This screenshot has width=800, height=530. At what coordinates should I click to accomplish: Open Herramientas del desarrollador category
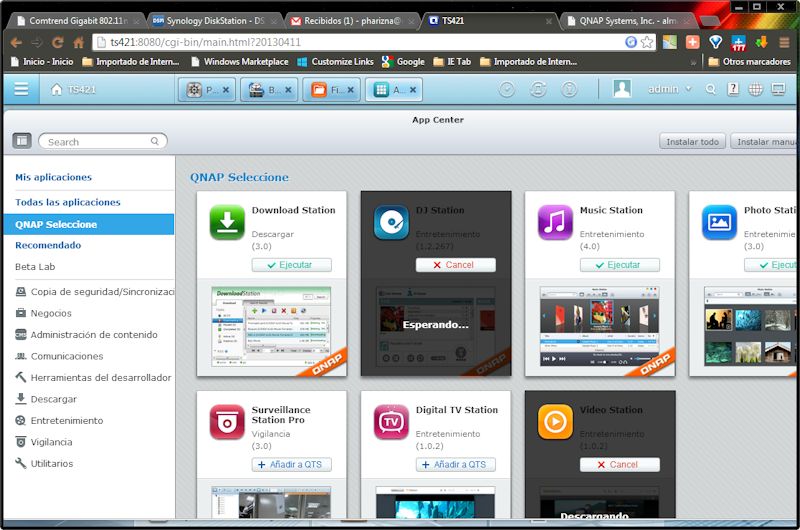[x=93, y=377]
